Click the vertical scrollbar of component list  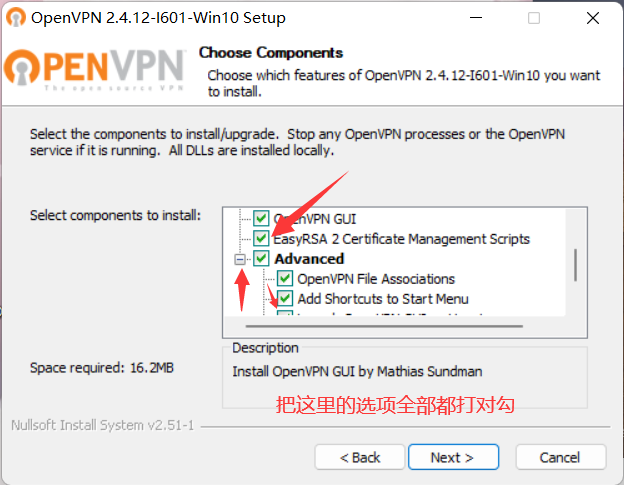coord(575,265)
